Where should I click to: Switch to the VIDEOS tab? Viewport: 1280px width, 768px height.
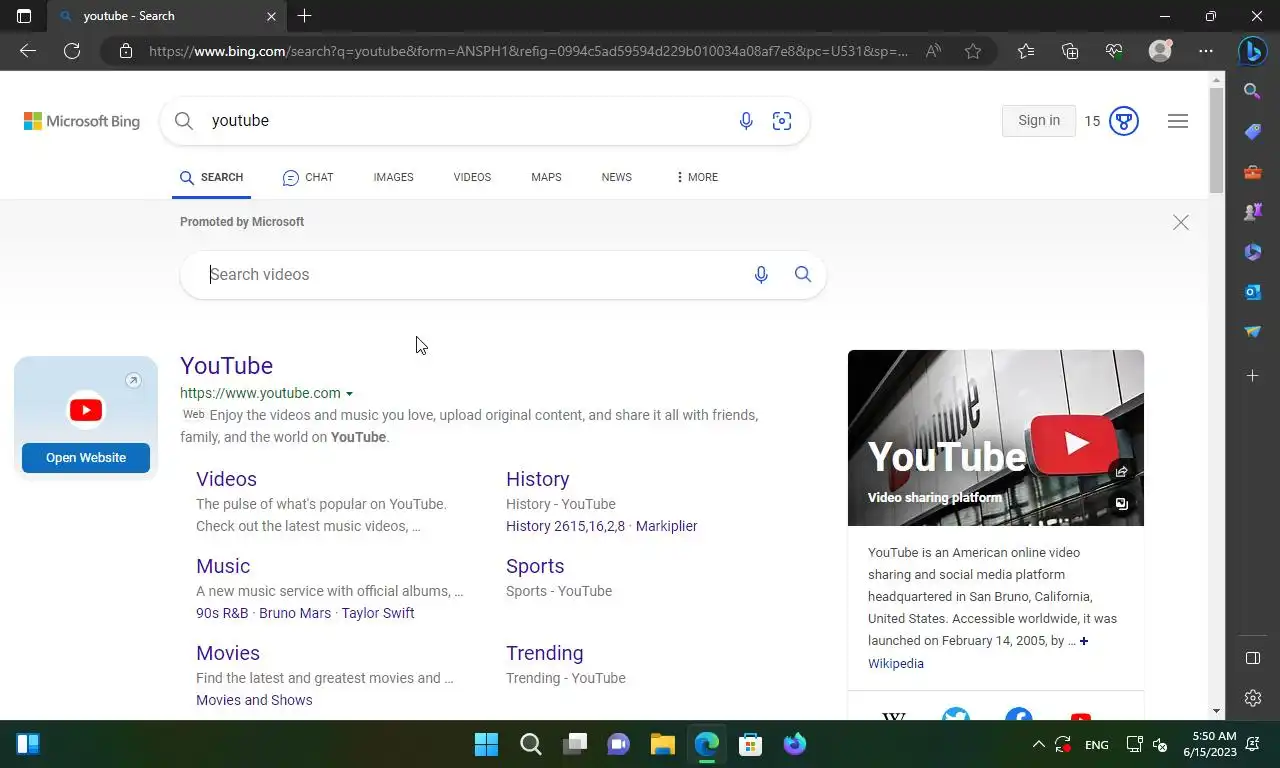point(472,177)
